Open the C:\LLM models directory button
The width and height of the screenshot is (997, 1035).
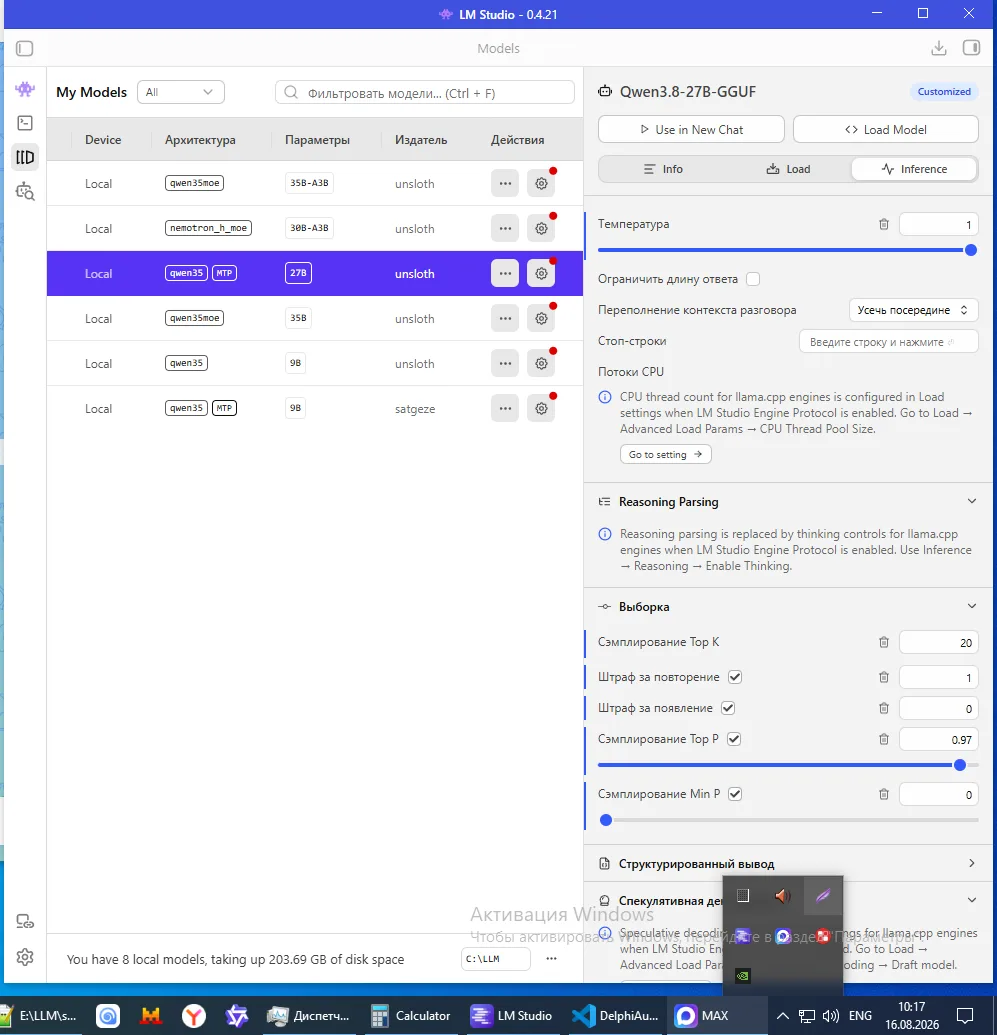(495, 958)
